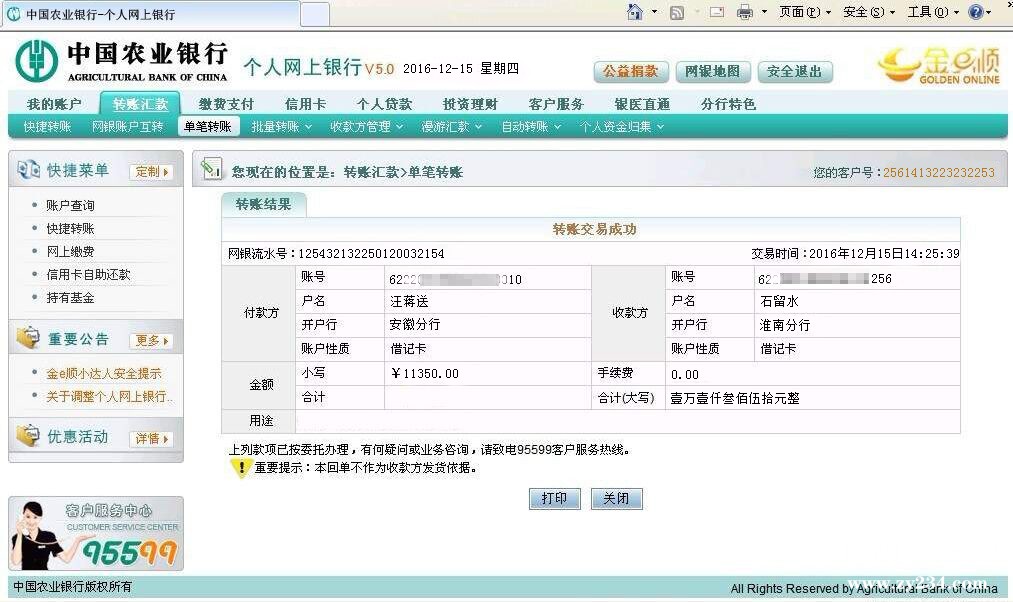Image resolution: width=1013 pixels, height=602 pixels.
Task: Click the Read Mail envelope icon
Action: pyautogui.click(x=716, y=12)
